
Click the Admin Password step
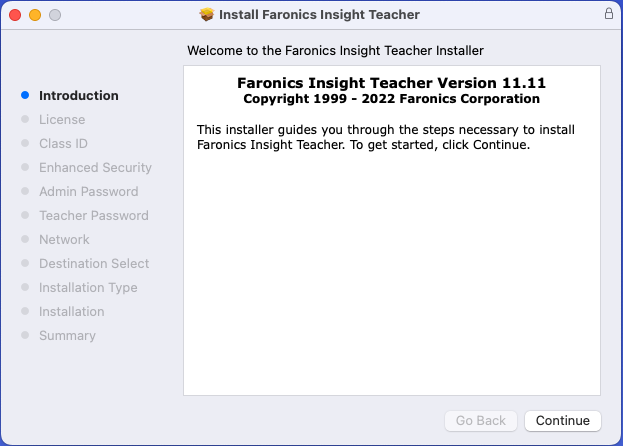point(88,192)
